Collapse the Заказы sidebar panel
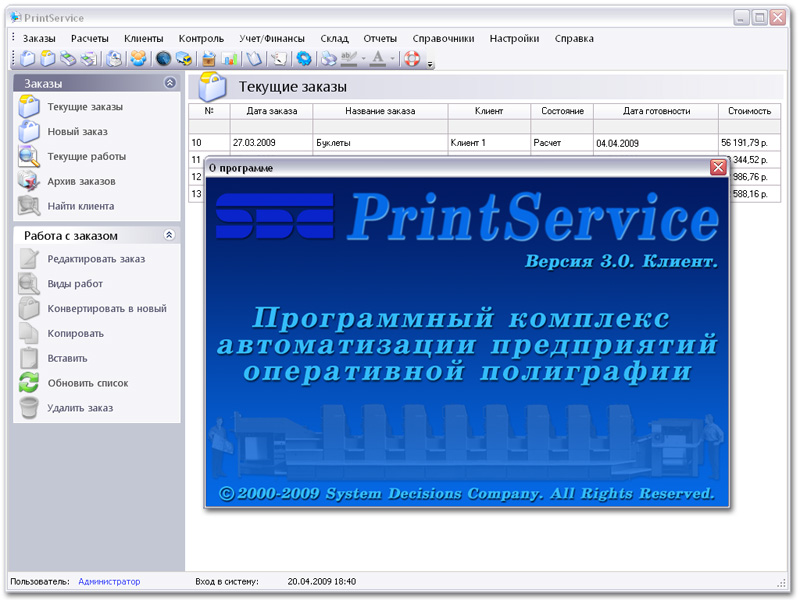Image resolution: width=800 pixels, height=600 pixels. 170,84
